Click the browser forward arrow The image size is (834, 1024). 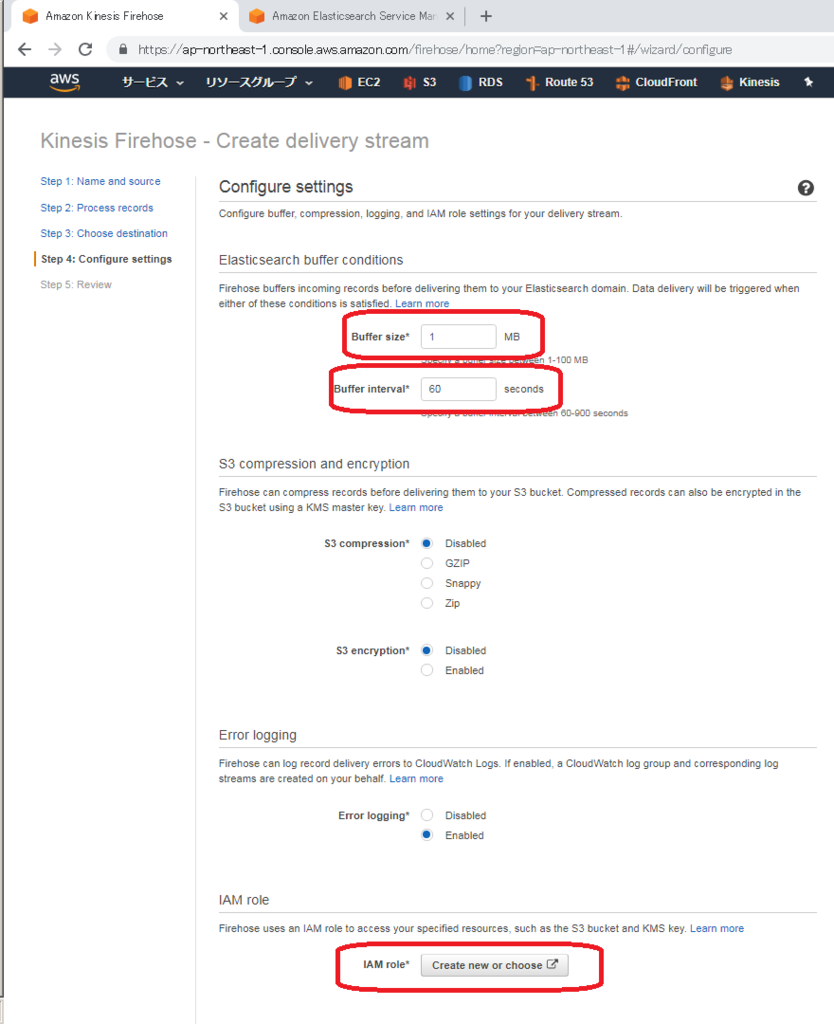pyautogui.click(x=56, y=50)
